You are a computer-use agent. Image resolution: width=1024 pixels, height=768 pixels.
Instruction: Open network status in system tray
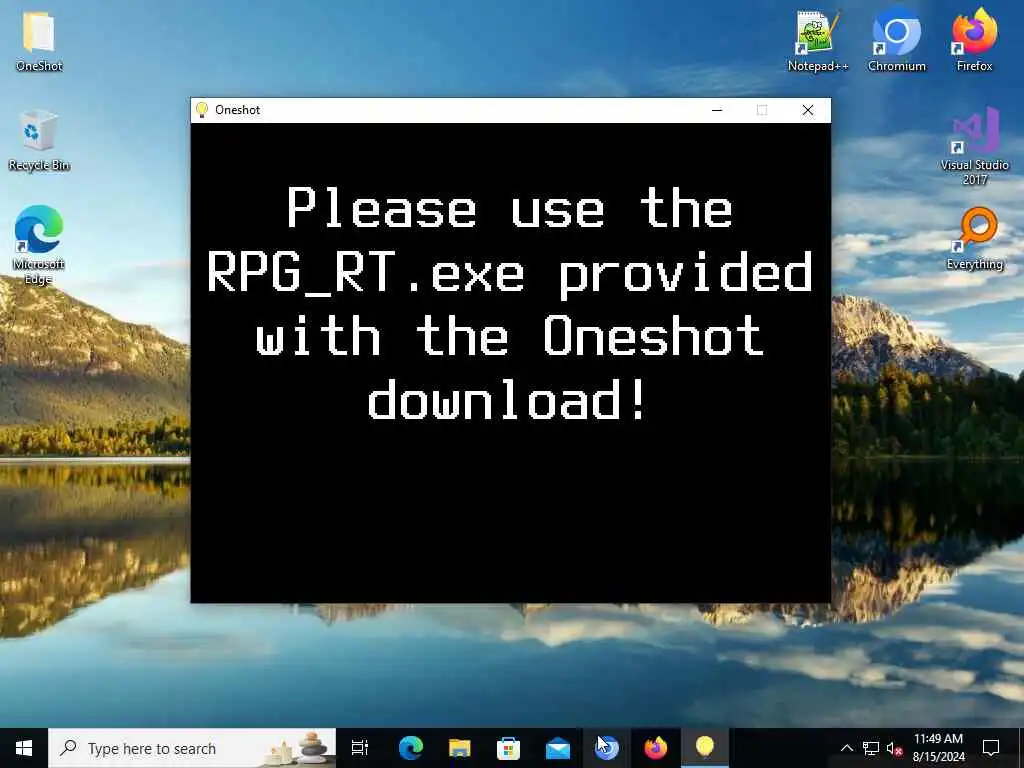(x=871, y=748)
